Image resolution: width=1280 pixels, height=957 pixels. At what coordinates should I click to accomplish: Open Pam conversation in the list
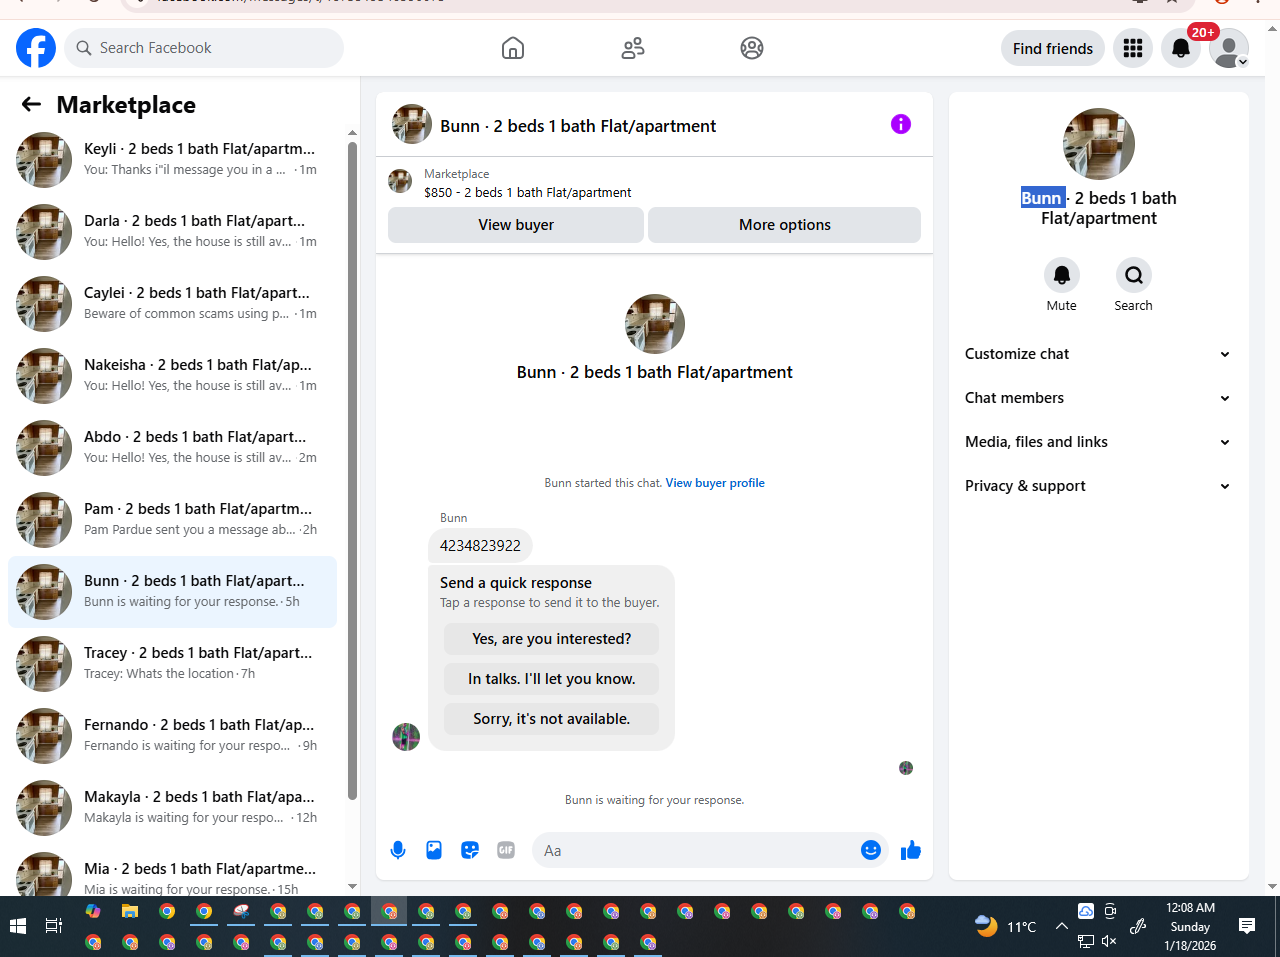(172, 520)
